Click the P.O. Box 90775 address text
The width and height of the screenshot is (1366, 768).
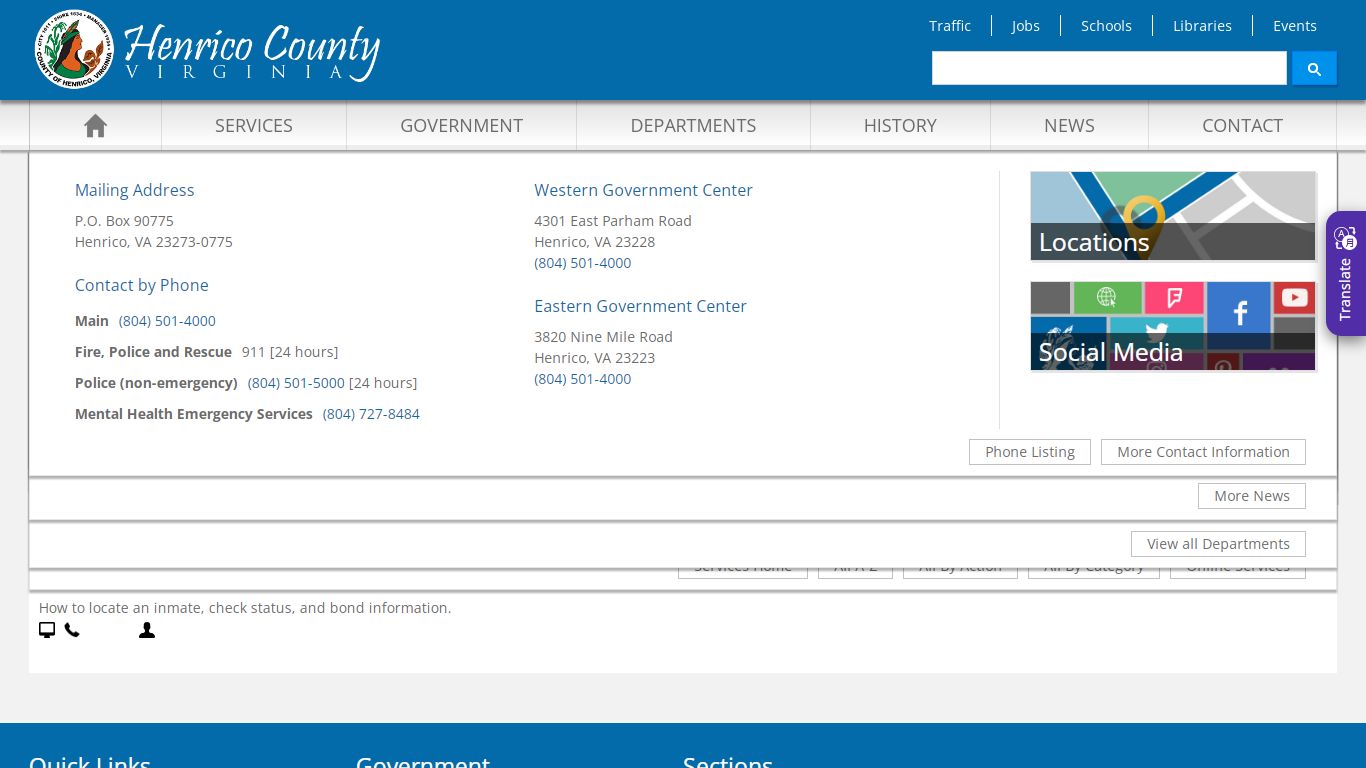coord(124,221)
